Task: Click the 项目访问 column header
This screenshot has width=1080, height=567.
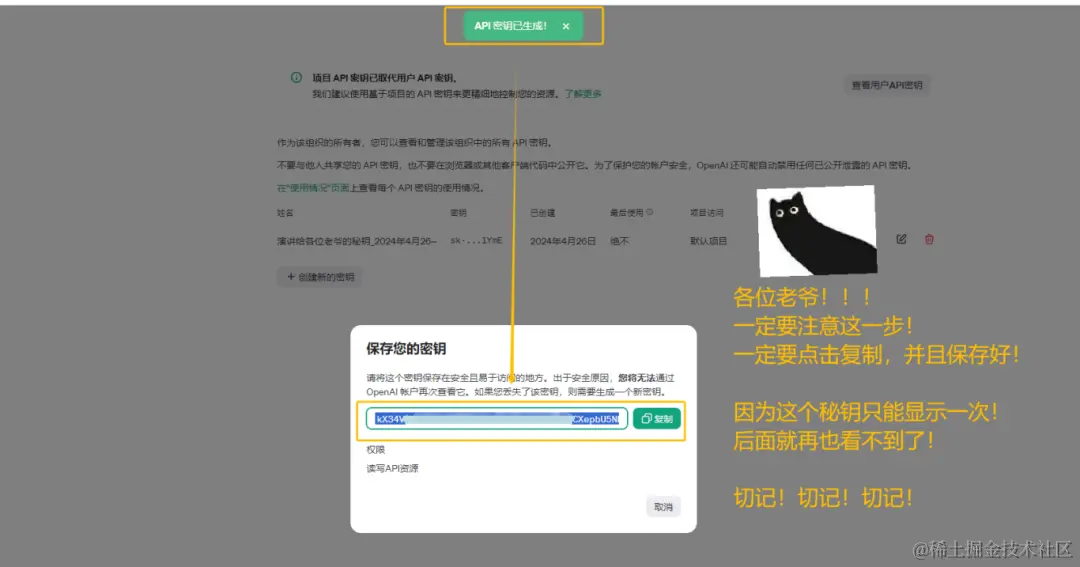Action: pos(707,213)
